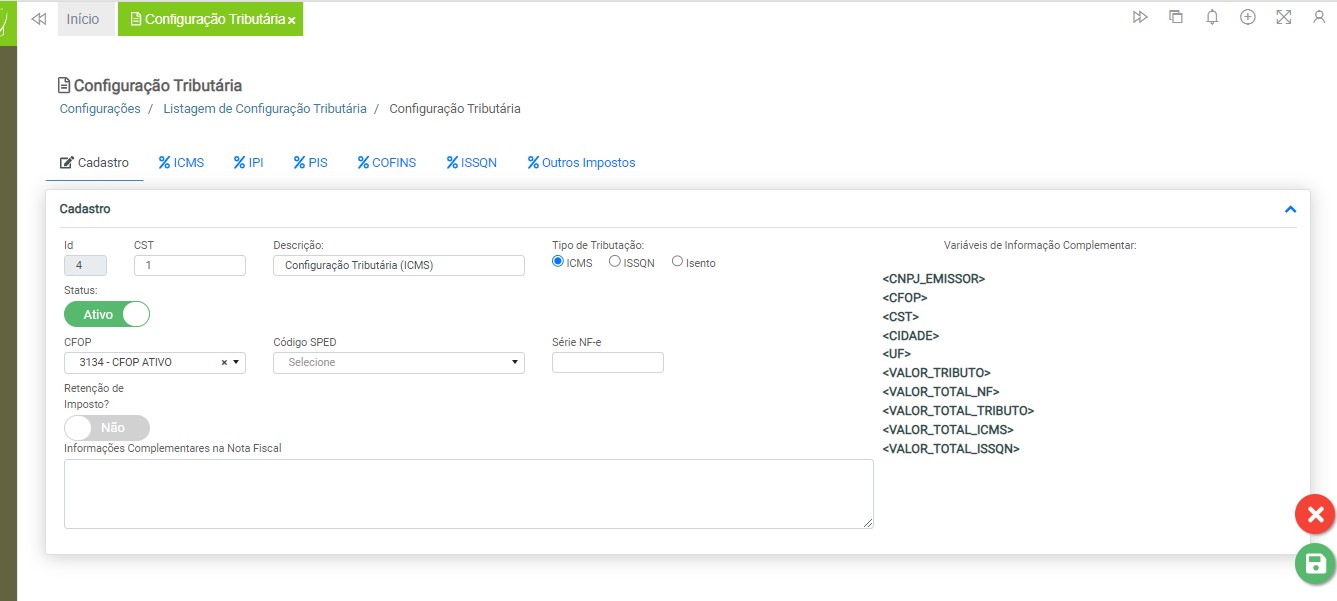Click the green save floppy disk button

(1315, 564)
